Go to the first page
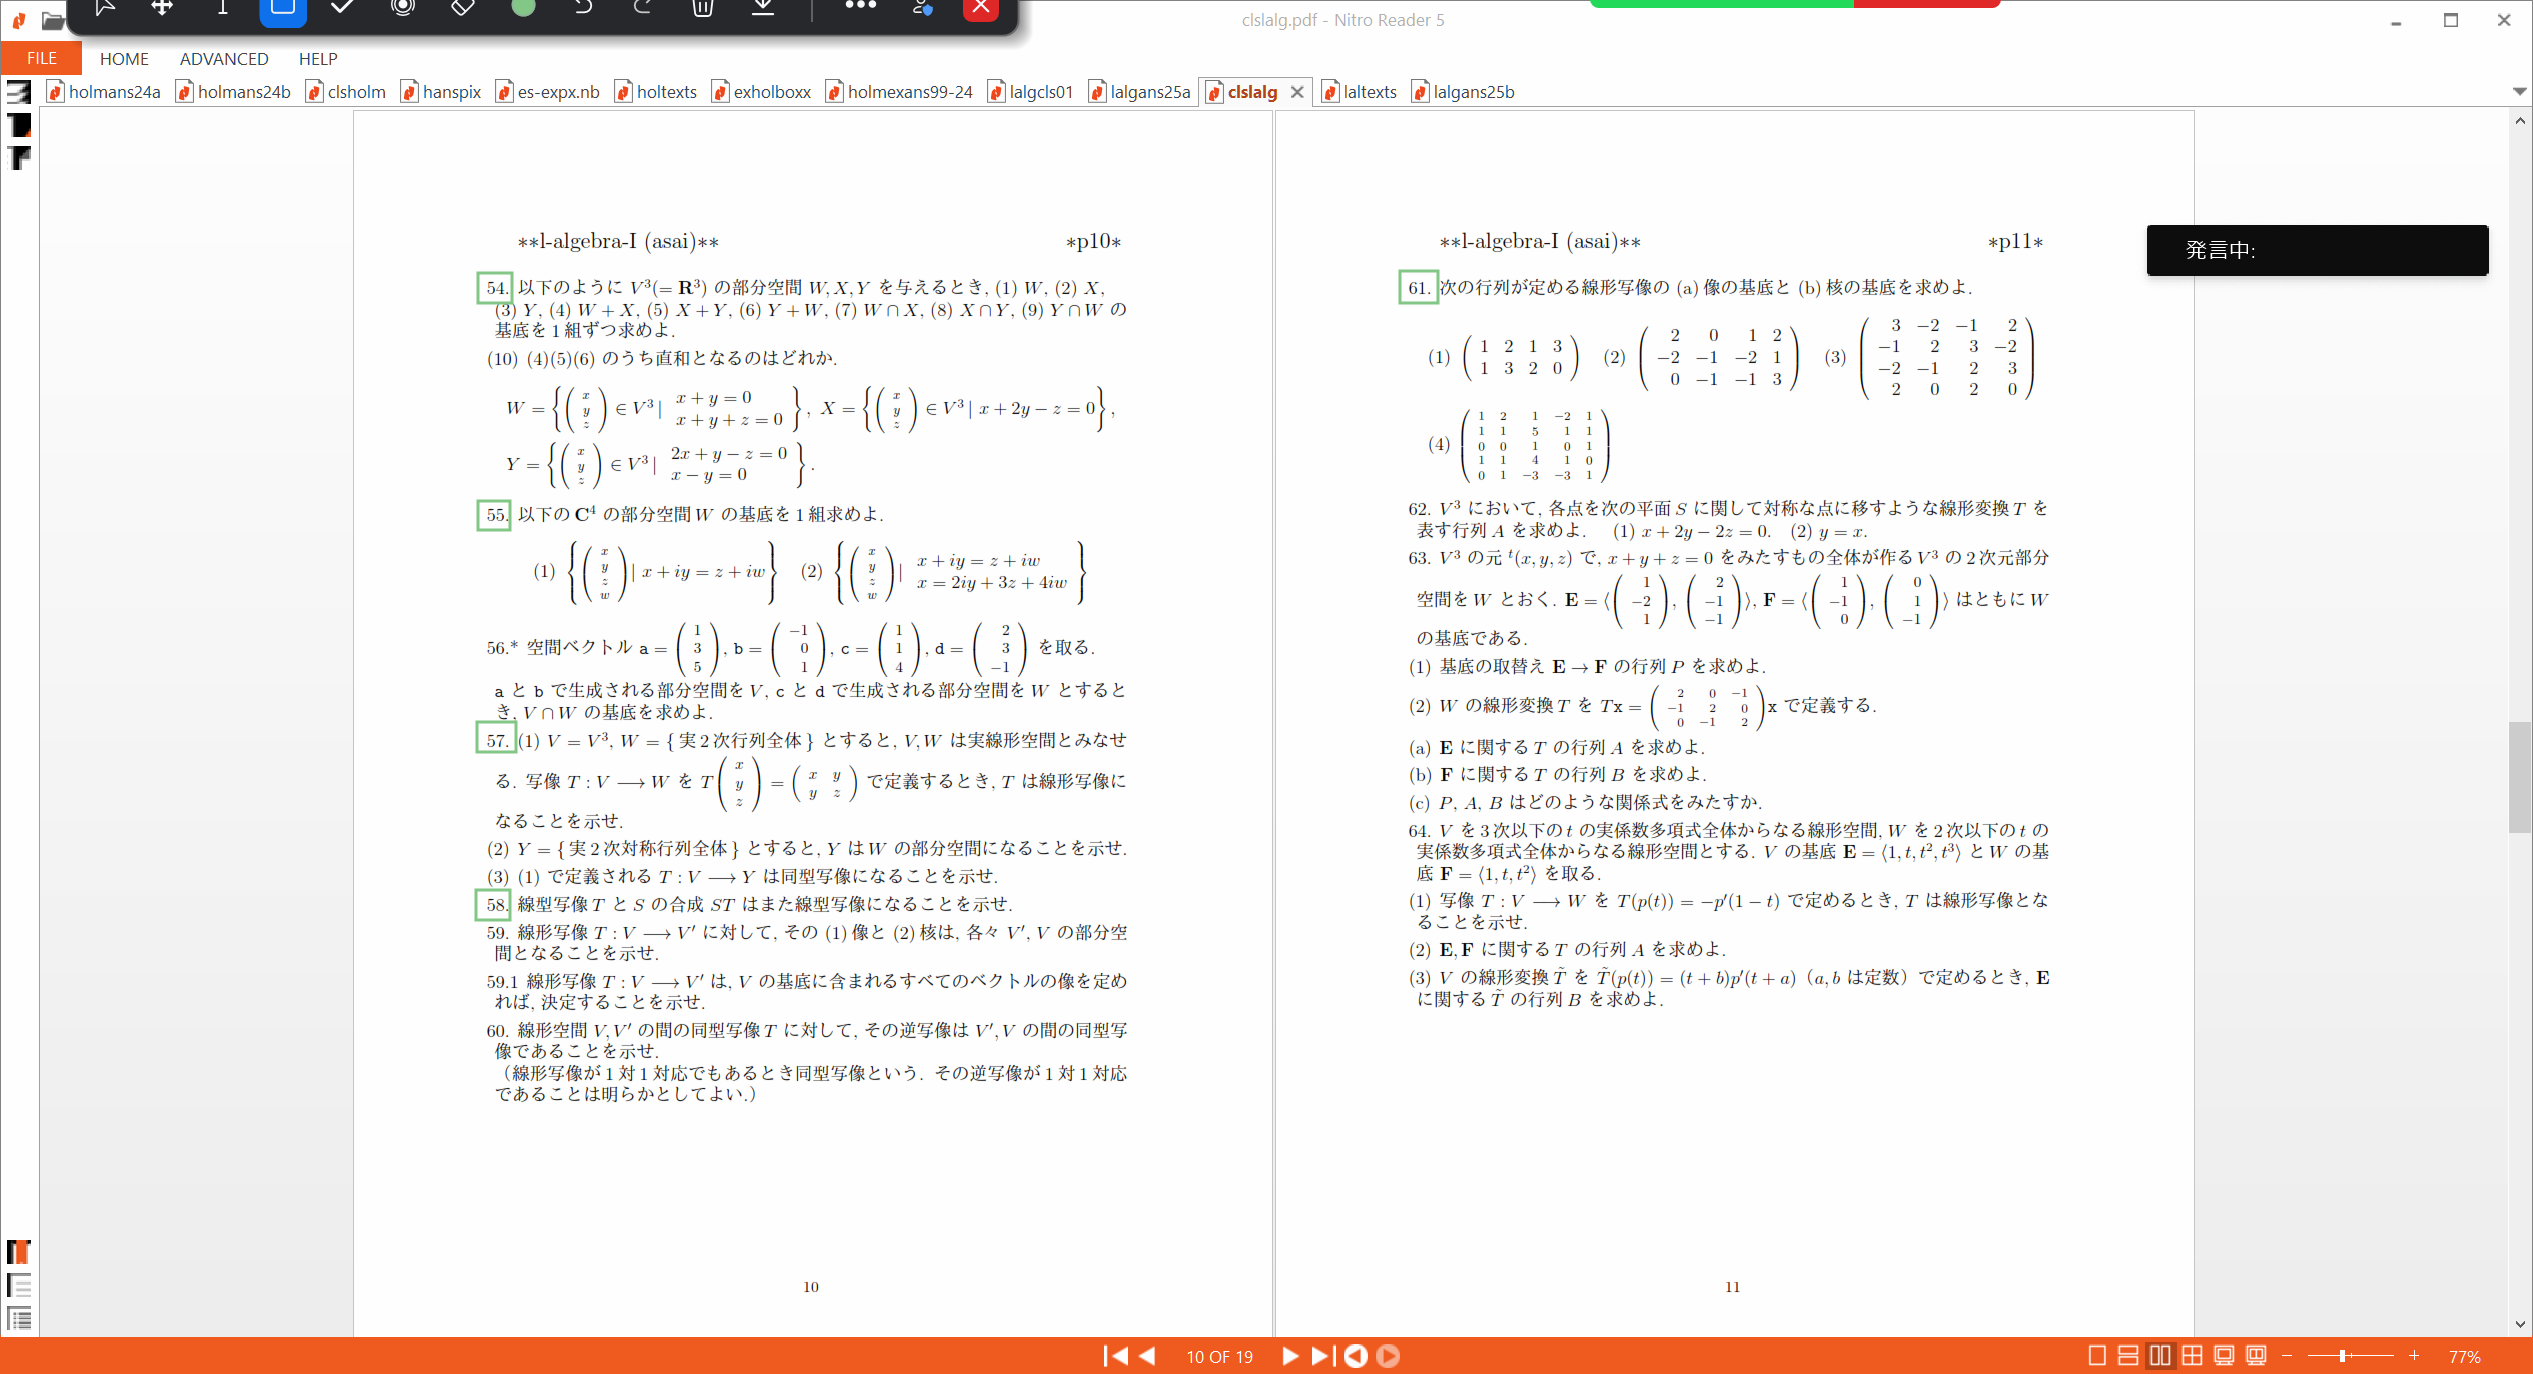 point(1115,1356)
